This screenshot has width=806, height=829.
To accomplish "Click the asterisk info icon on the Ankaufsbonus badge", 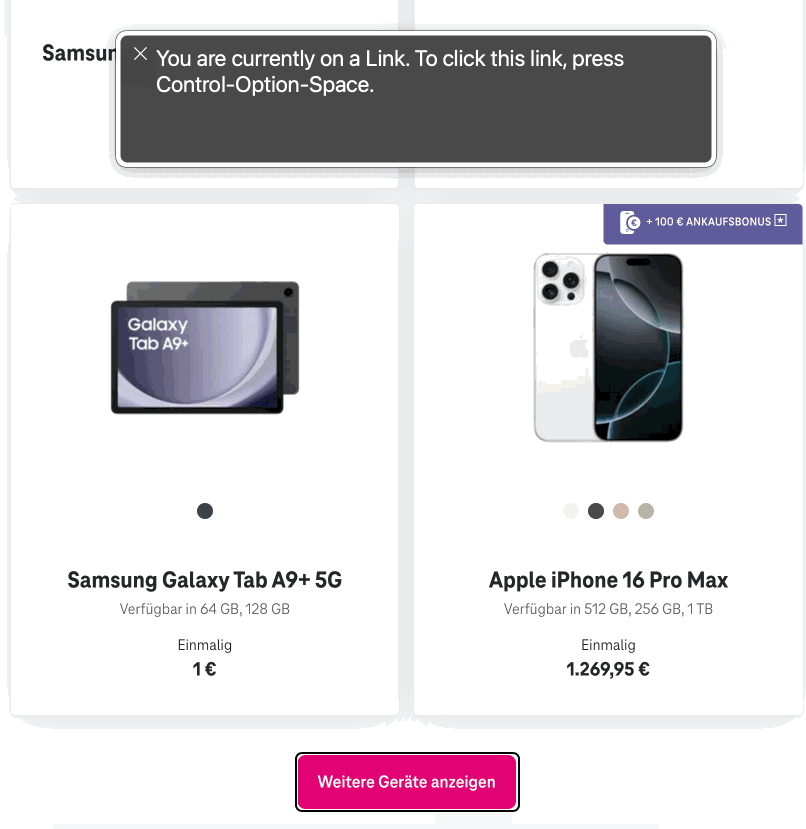I will [781, 219].
